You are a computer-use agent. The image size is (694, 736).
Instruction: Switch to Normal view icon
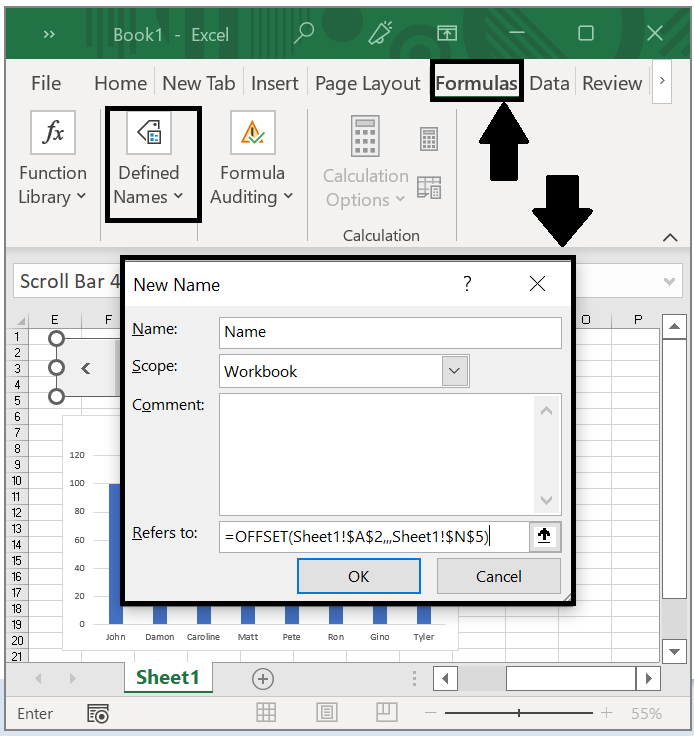(266, 713)
